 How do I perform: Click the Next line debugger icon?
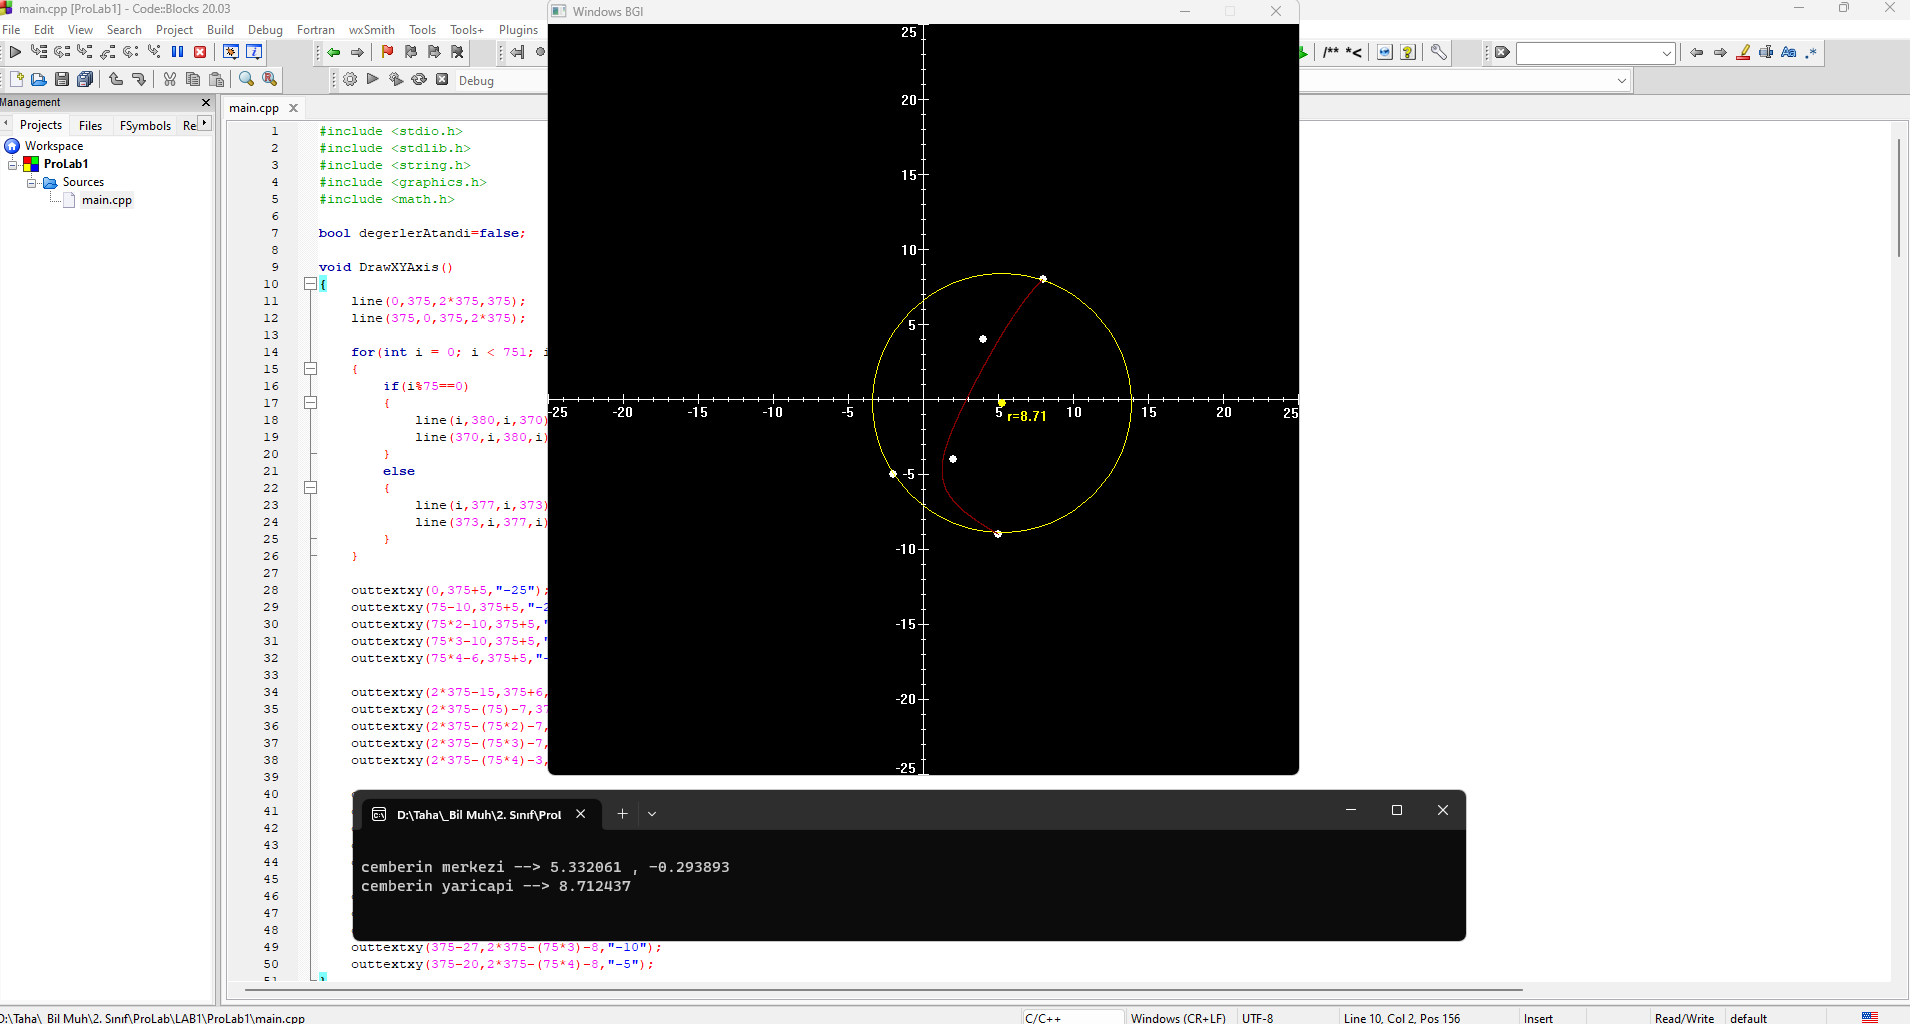click(62, 52)
